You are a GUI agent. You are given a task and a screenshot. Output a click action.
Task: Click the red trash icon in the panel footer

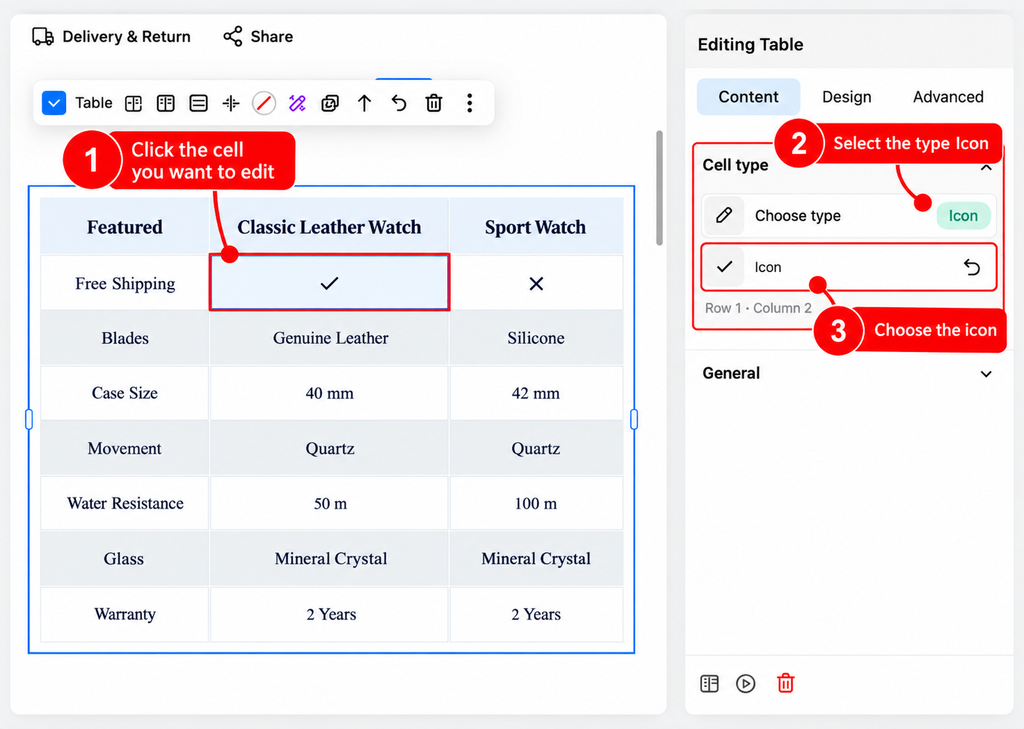click(x=786, y=683)
